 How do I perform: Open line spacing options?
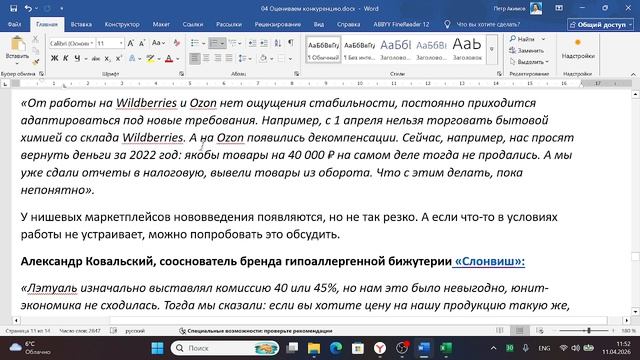(244, 59)
